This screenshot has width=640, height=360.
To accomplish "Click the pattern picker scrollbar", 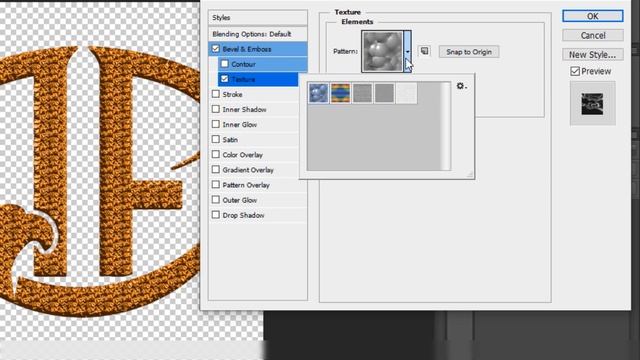I will point(446,126).
